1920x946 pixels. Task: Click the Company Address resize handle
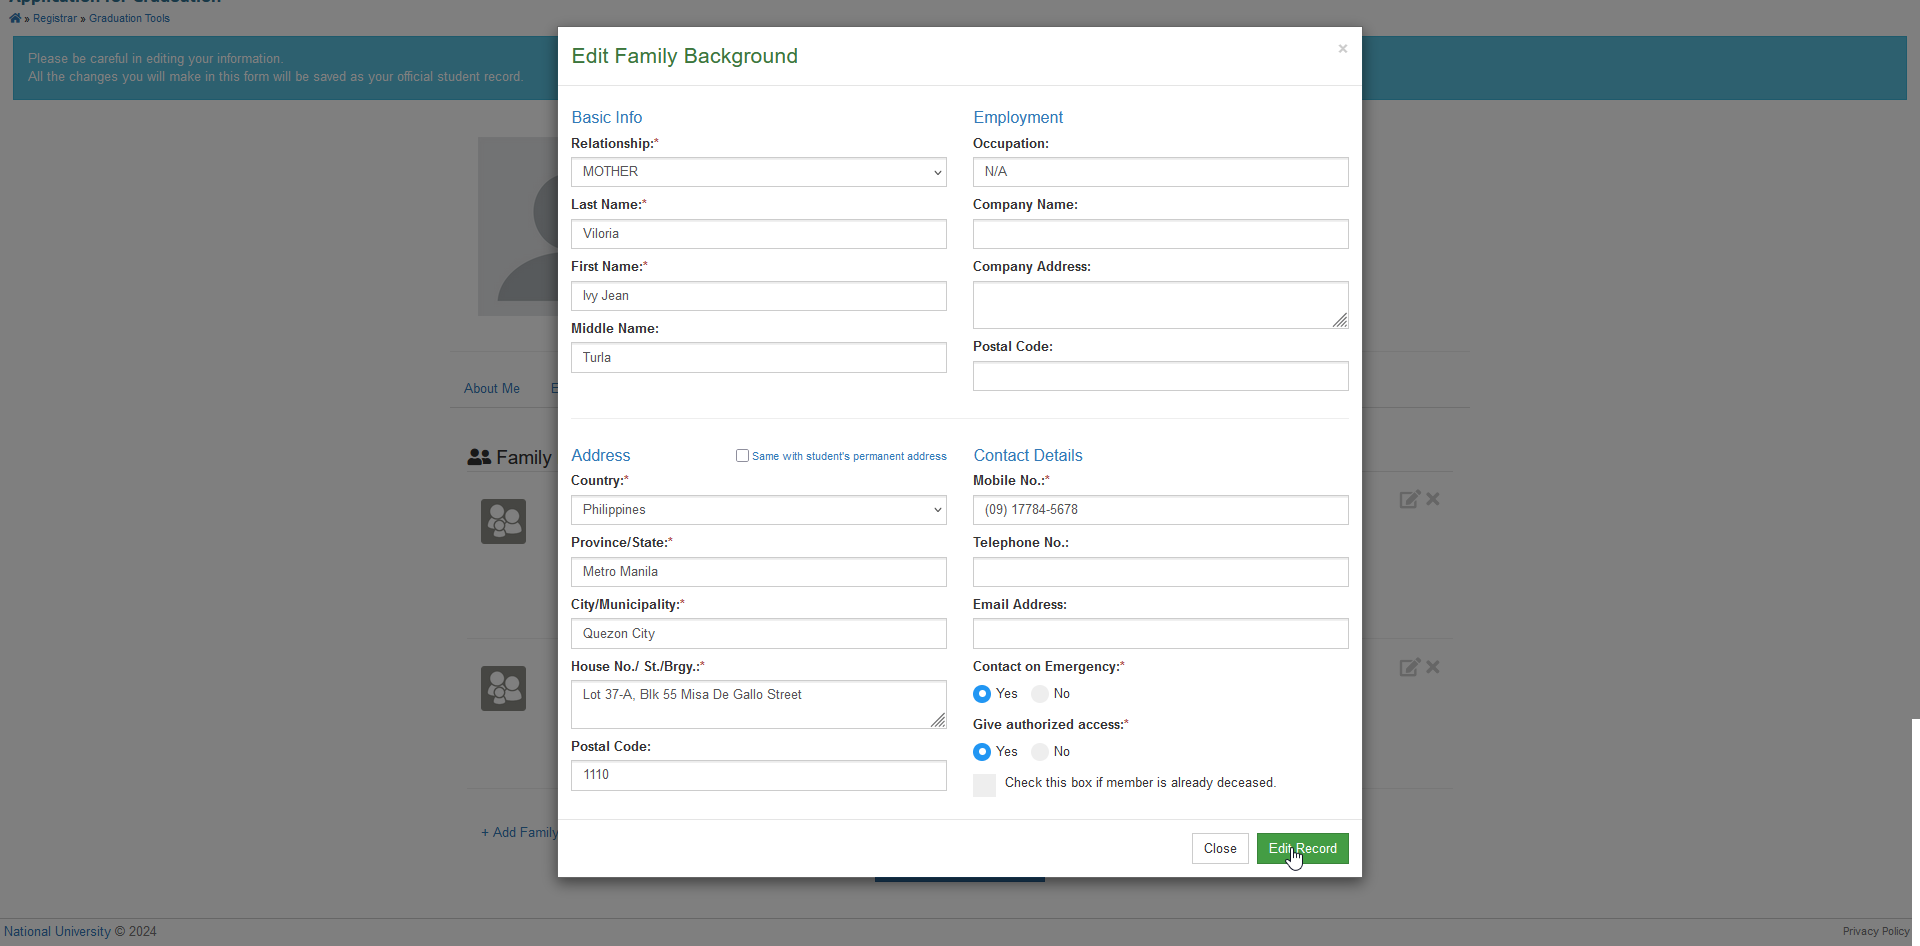coord(1340,320)
